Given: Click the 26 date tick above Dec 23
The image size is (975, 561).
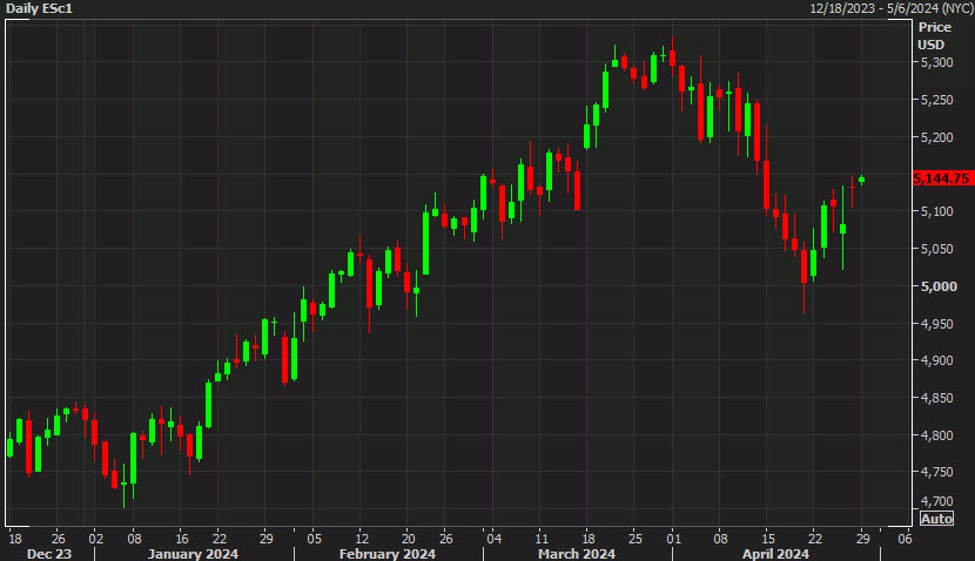Looking at the screenshot, I should (58, 539).
